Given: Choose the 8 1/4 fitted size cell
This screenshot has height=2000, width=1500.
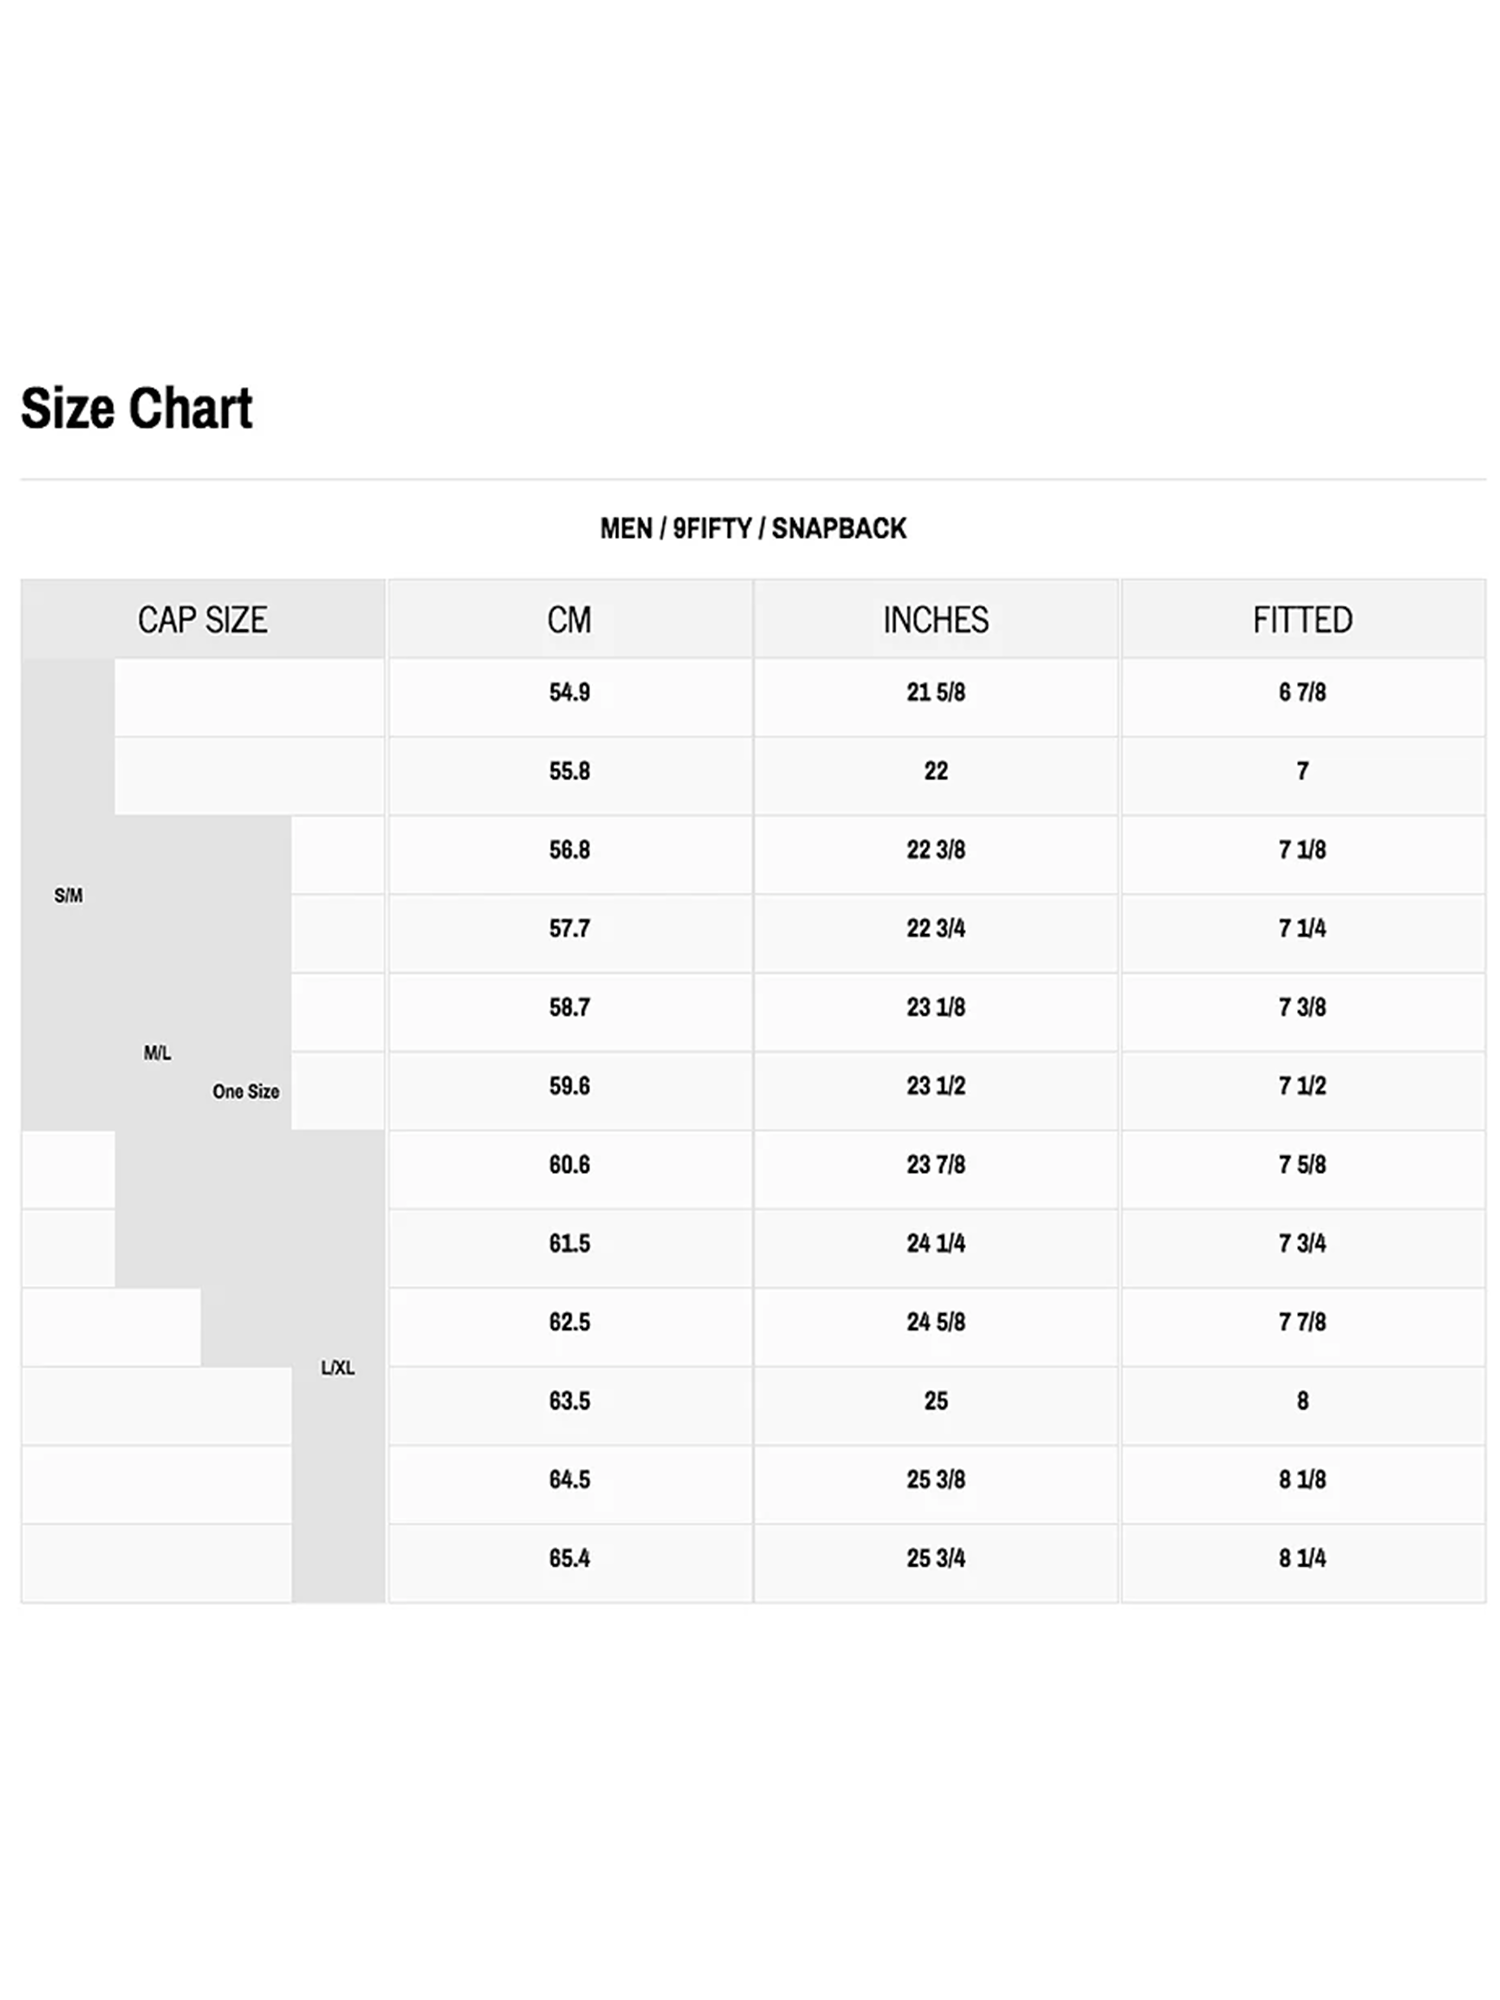Looking at the screenshot, I should coord(1302,1558).
